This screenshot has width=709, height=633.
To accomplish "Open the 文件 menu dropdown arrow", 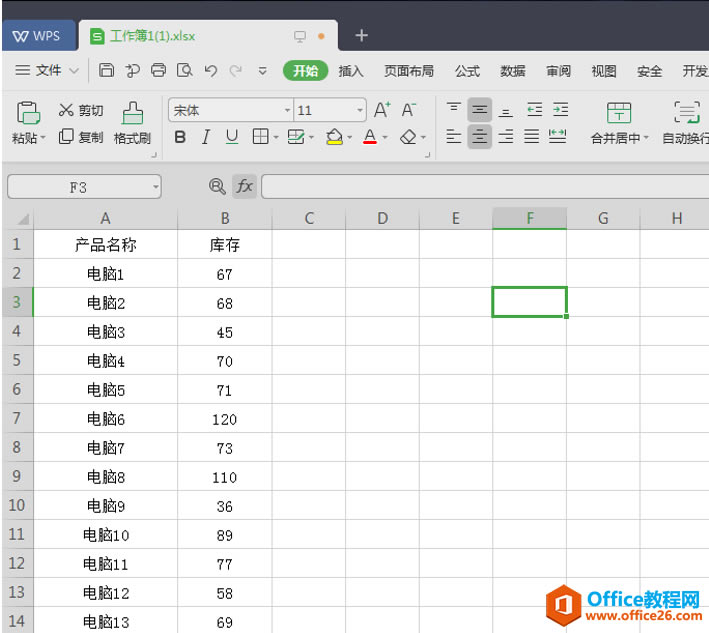I will point(74,71).
